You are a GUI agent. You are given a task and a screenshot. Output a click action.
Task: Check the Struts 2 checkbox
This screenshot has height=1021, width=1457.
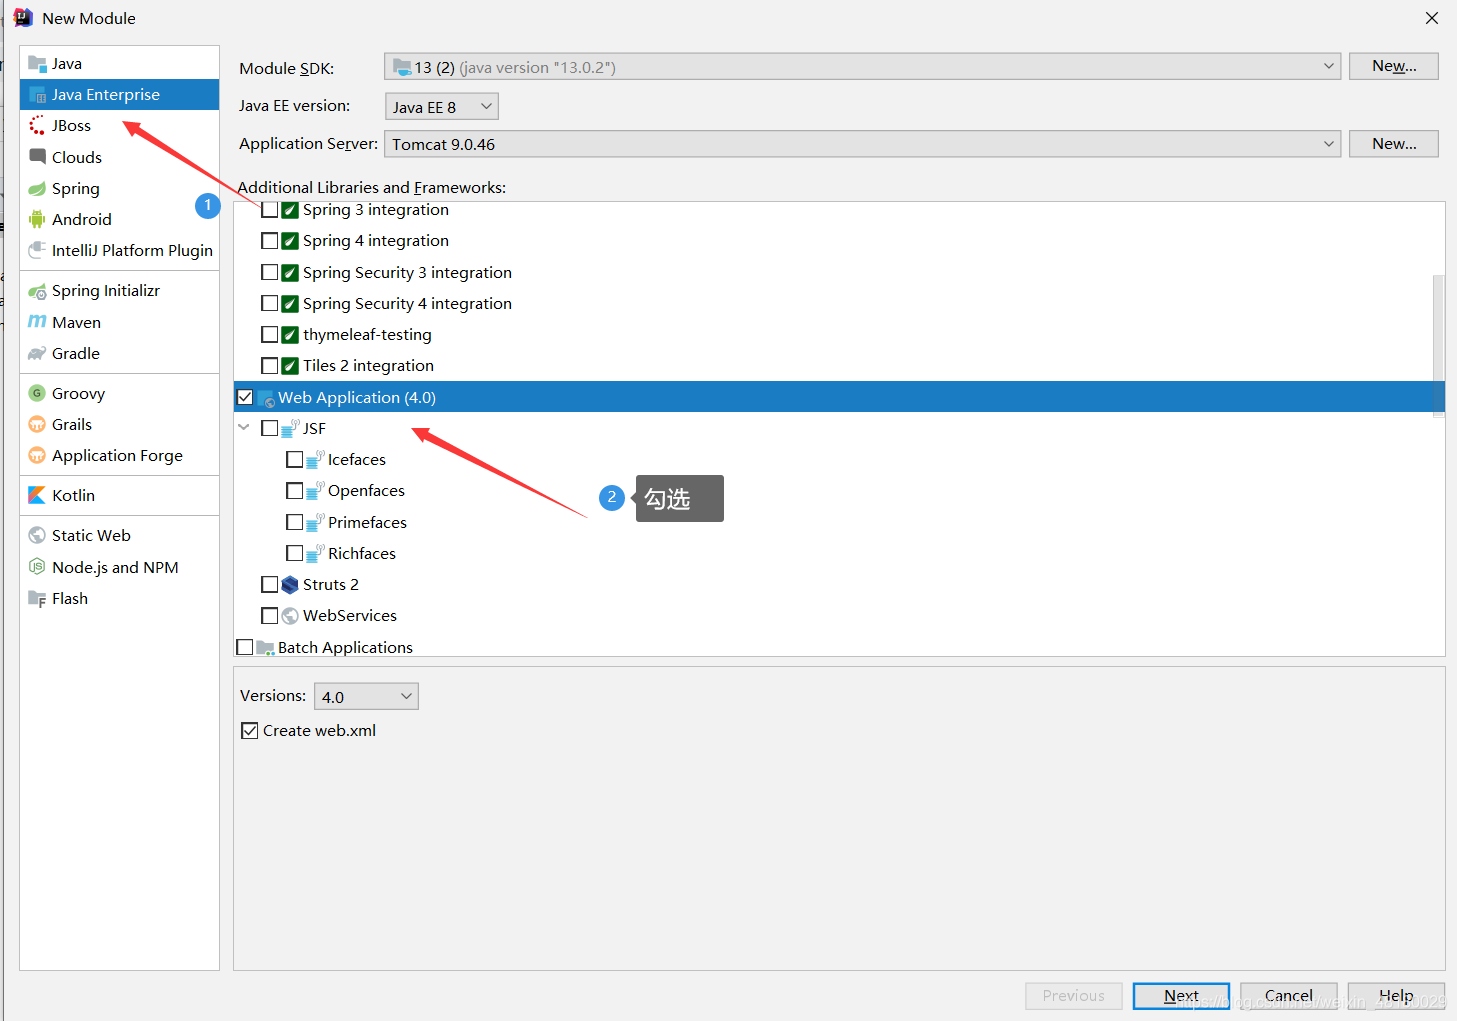click(x=270, y=584)
